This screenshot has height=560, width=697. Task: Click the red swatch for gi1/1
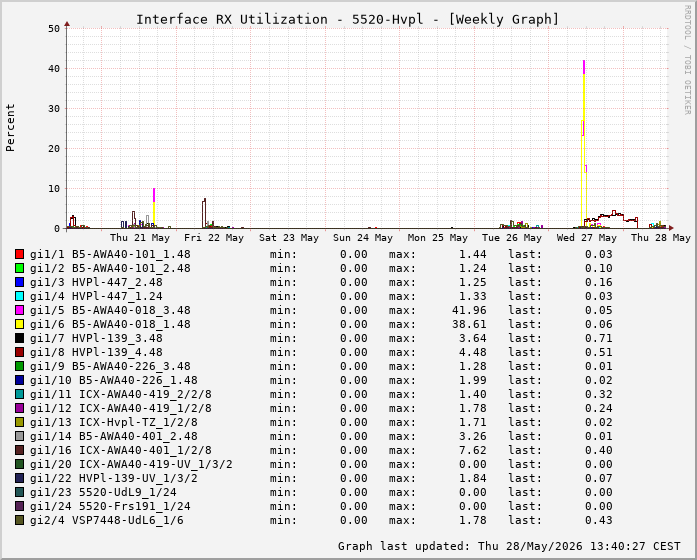click(x=19, y=254)
